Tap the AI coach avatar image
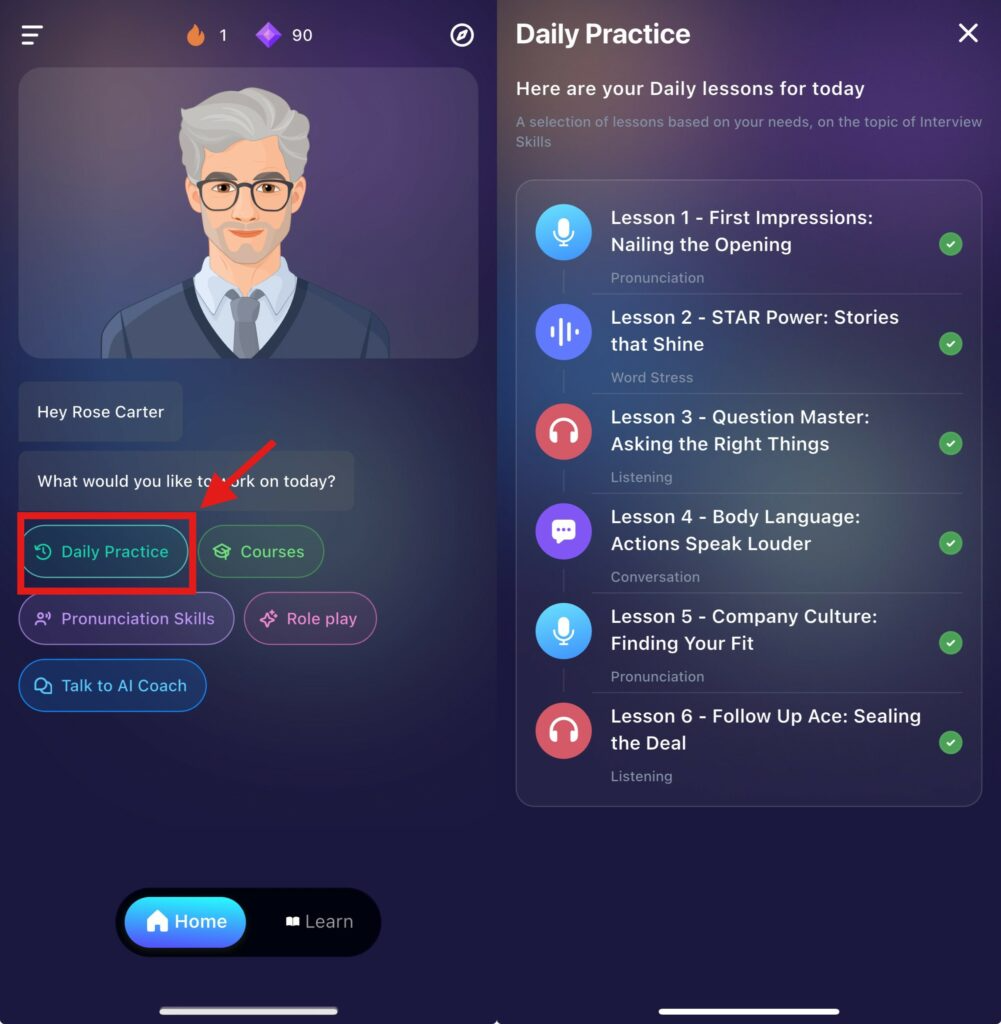Image resolution: width=1001 pixels, height=1024 pixels. tap(248, 213)
